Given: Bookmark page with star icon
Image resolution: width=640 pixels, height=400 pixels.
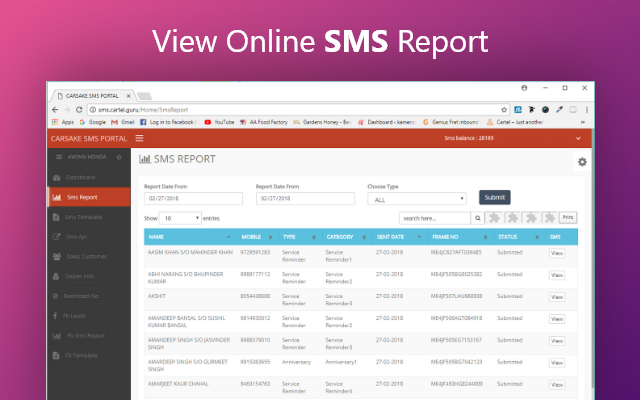Looking at the screenshot, I should click(x=504, y=110).
